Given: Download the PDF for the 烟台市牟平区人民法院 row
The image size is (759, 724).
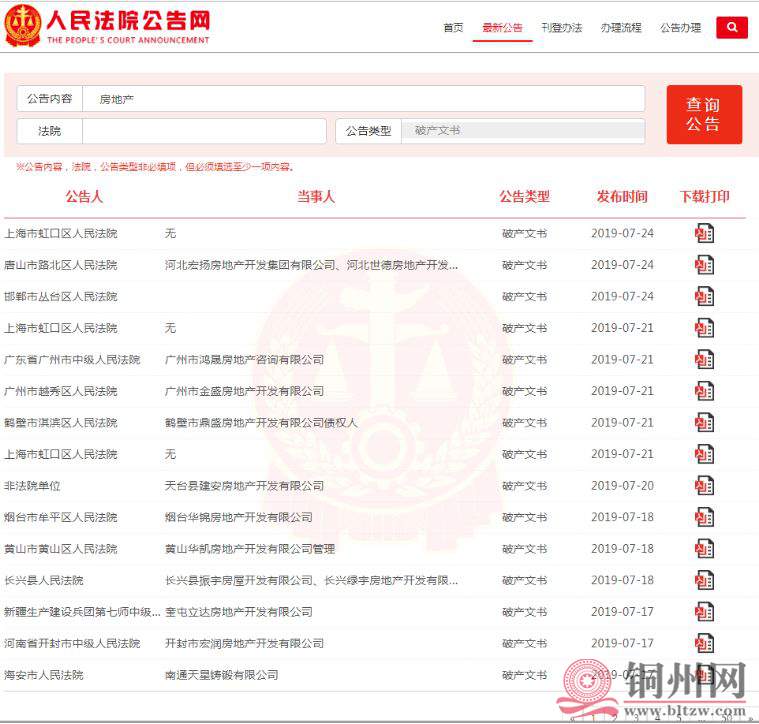Looking at the screenshot, I should [704, 517].
